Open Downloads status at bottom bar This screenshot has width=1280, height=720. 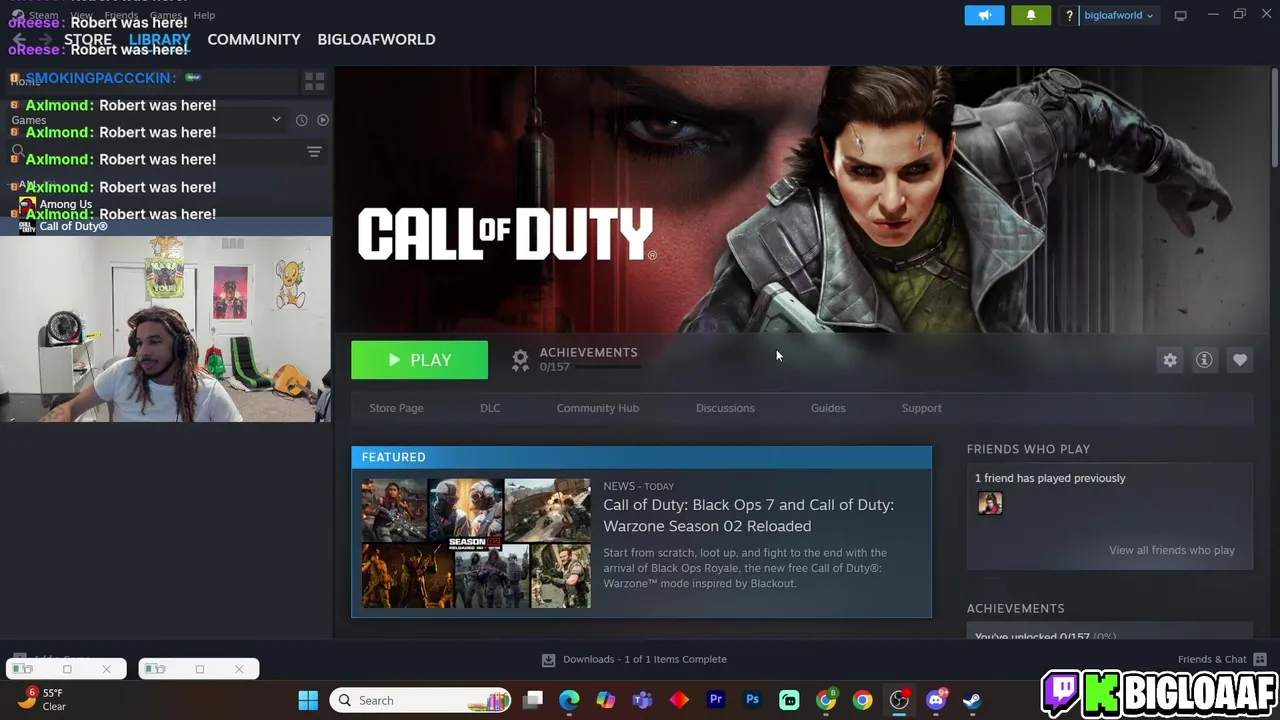tap(634, 659)
